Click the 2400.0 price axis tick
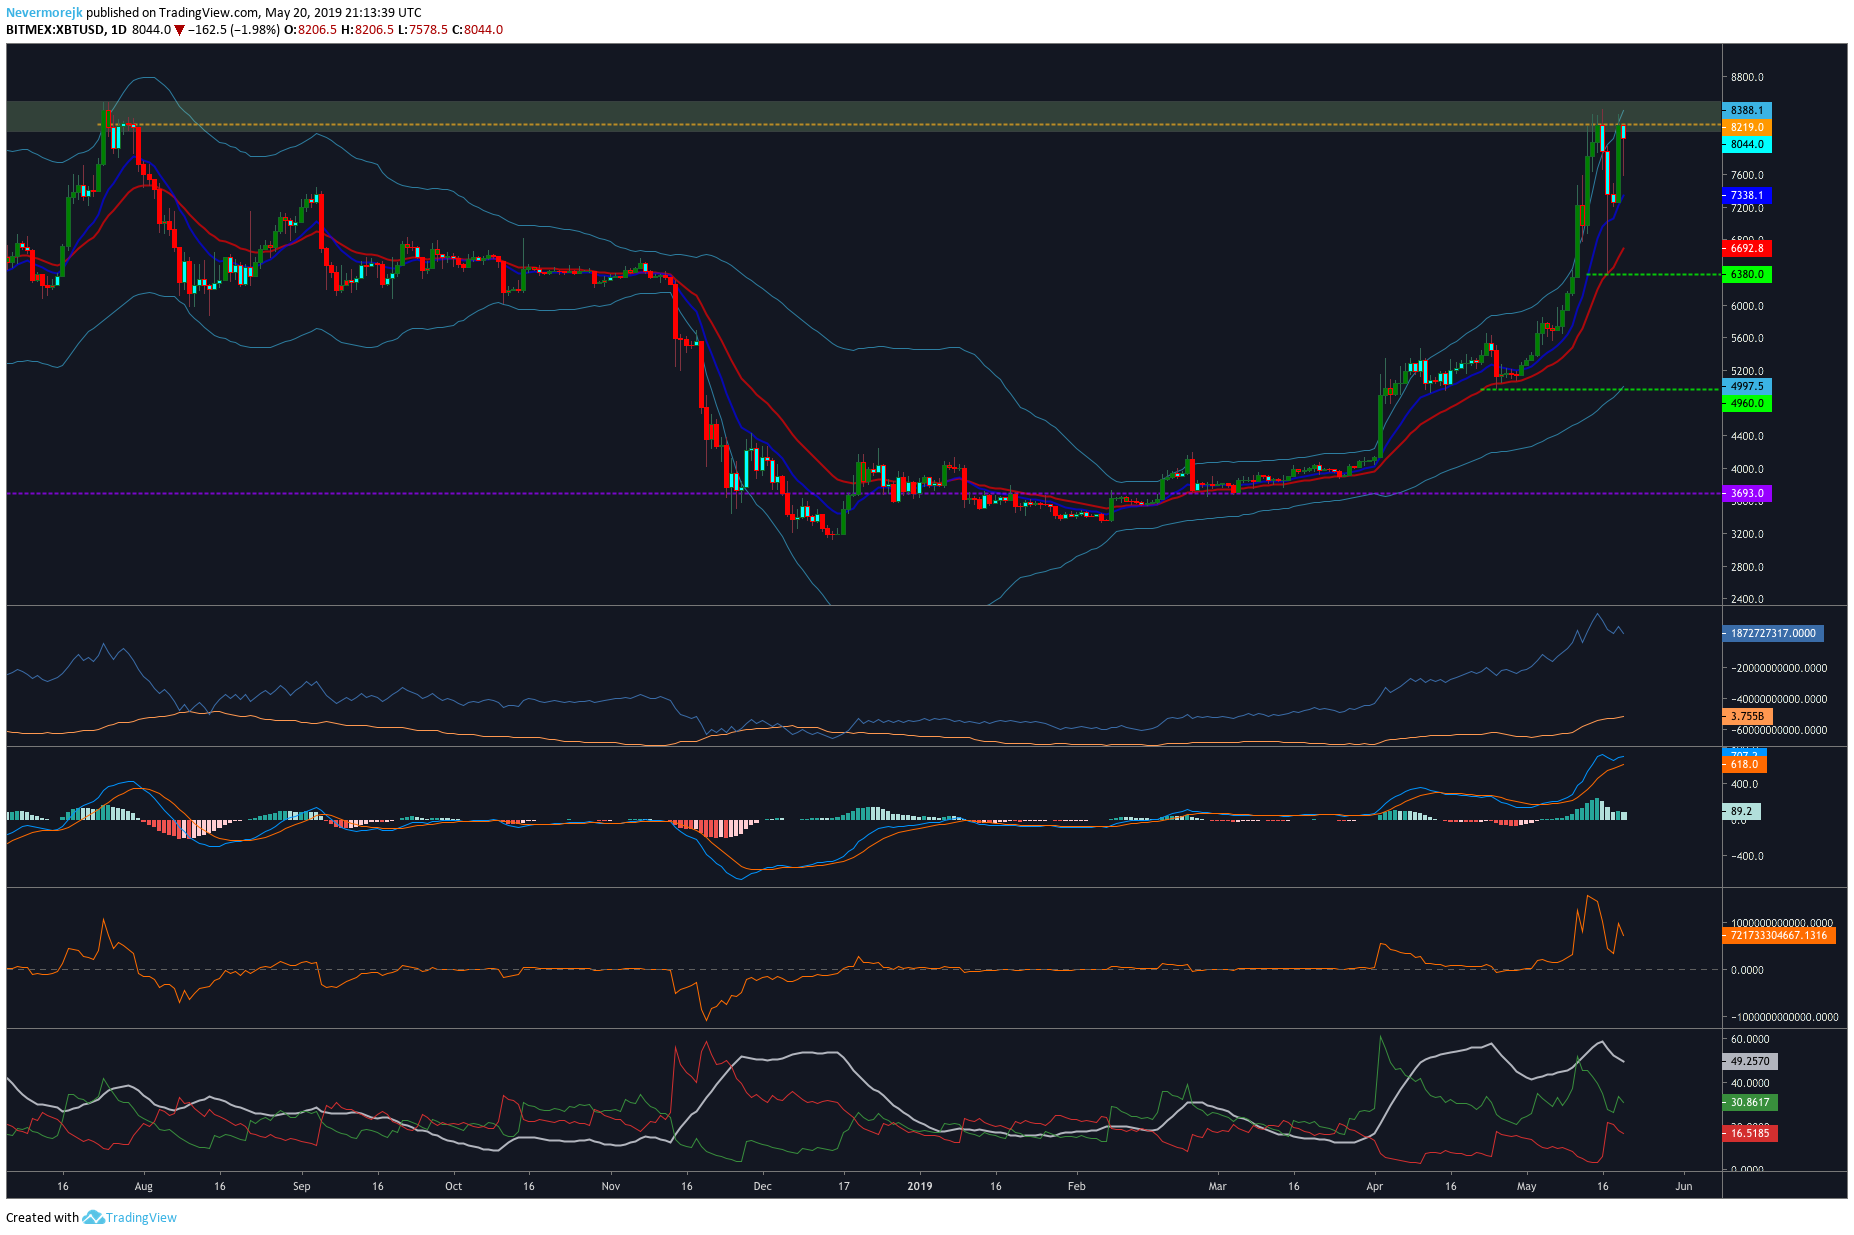This screenshot has height=1235, width=1854. tap(1747, 599)
